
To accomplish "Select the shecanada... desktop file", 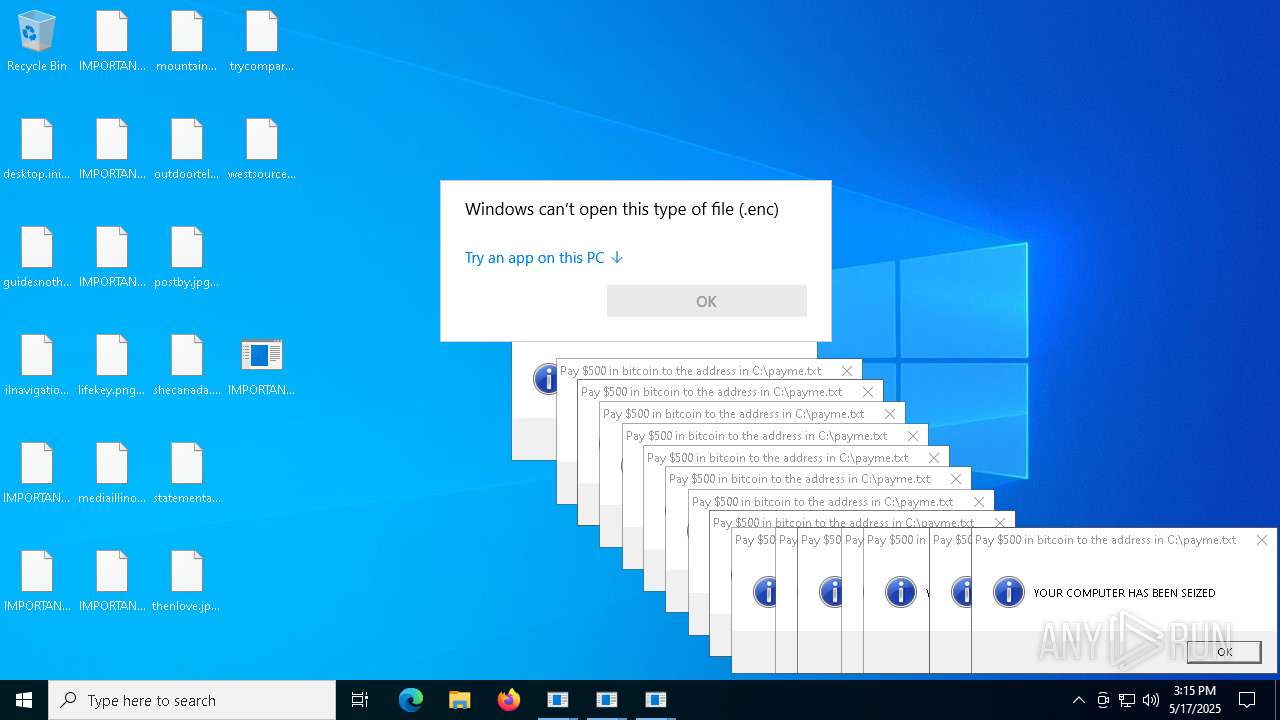I will click(x=187, y=366).
